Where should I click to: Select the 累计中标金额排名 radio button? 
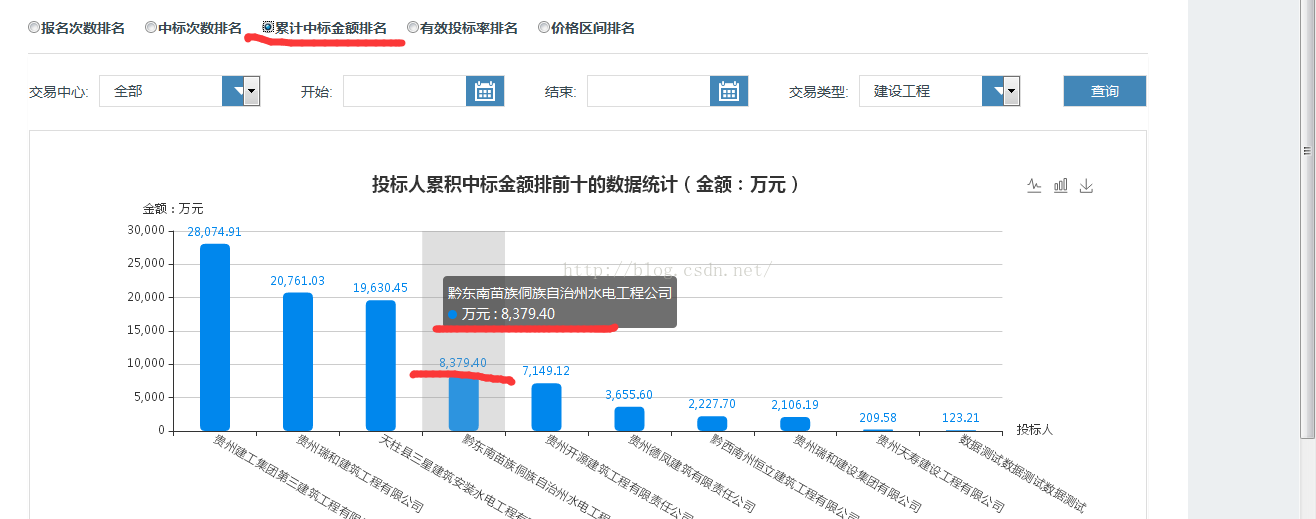[x=268, y=27]
